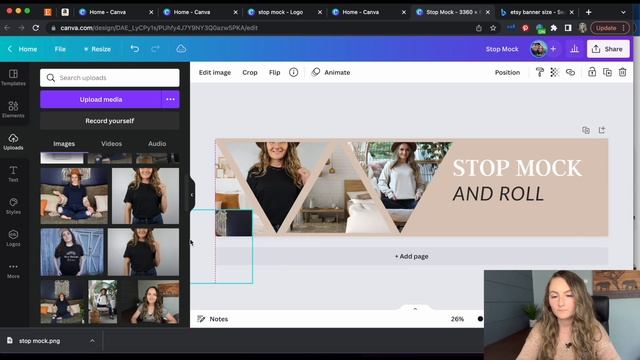Reload the browser page
Viewport: 640px width, 360px height.
pos(36,28)
